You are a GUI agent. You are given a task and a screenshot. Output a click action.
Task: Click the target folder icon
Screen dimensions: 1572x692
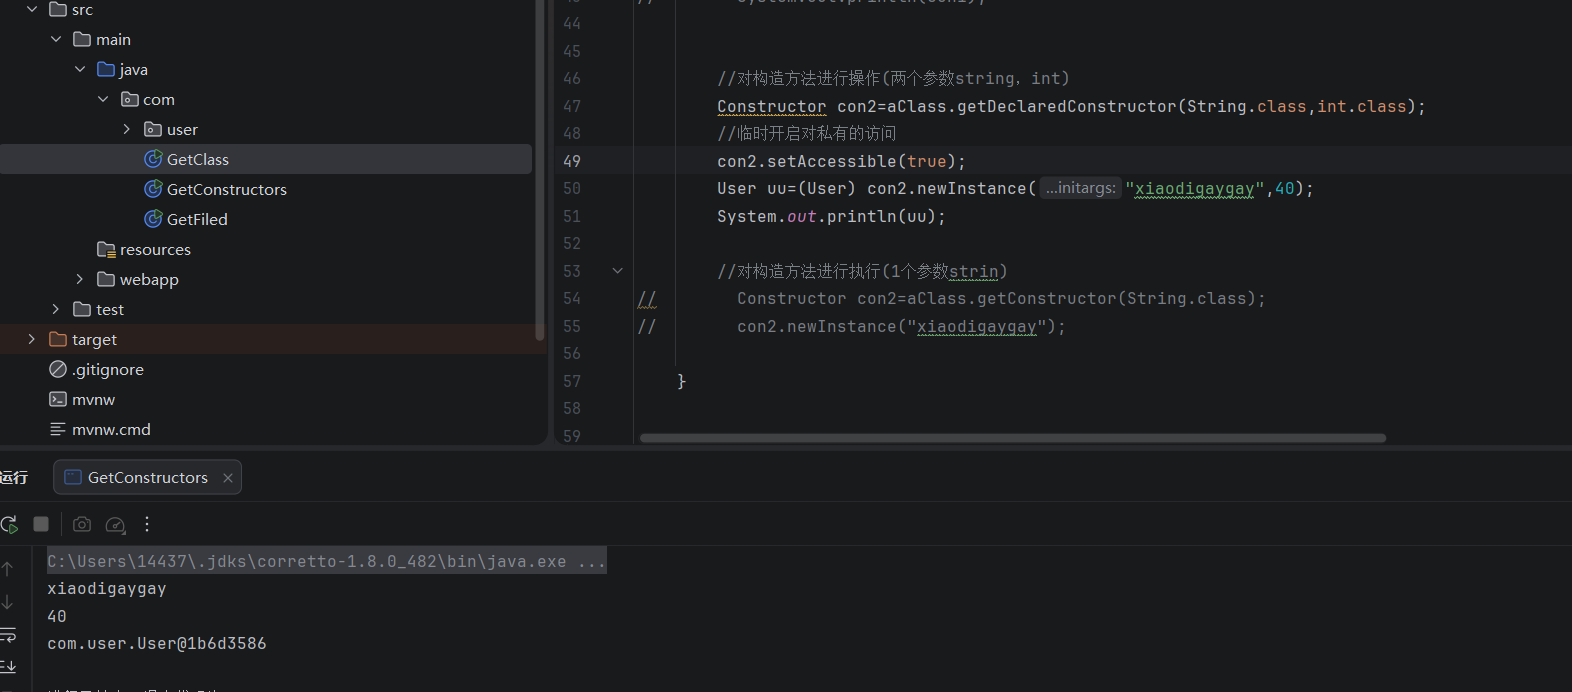click(x=58, y=339)
